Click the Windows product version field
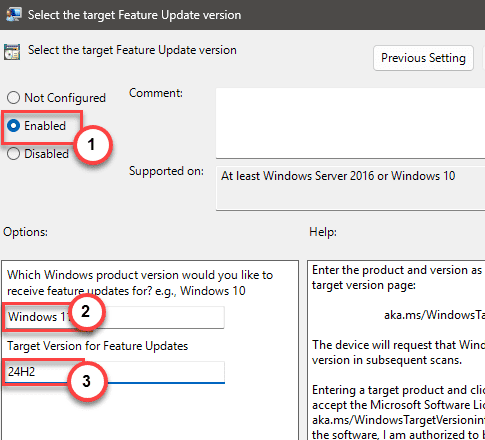Screen dimensions: 485x440 click(x=114, y=317)
